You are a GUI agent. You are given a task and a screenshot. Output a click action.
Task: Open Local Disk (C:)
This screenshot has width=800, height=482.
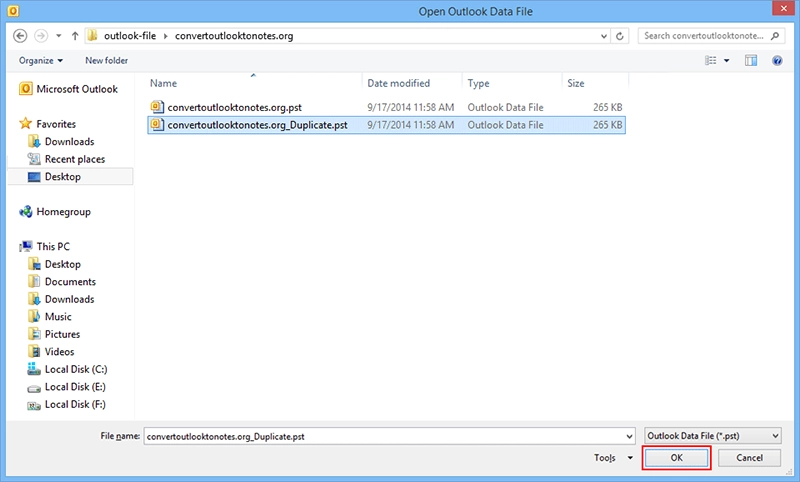67,369
